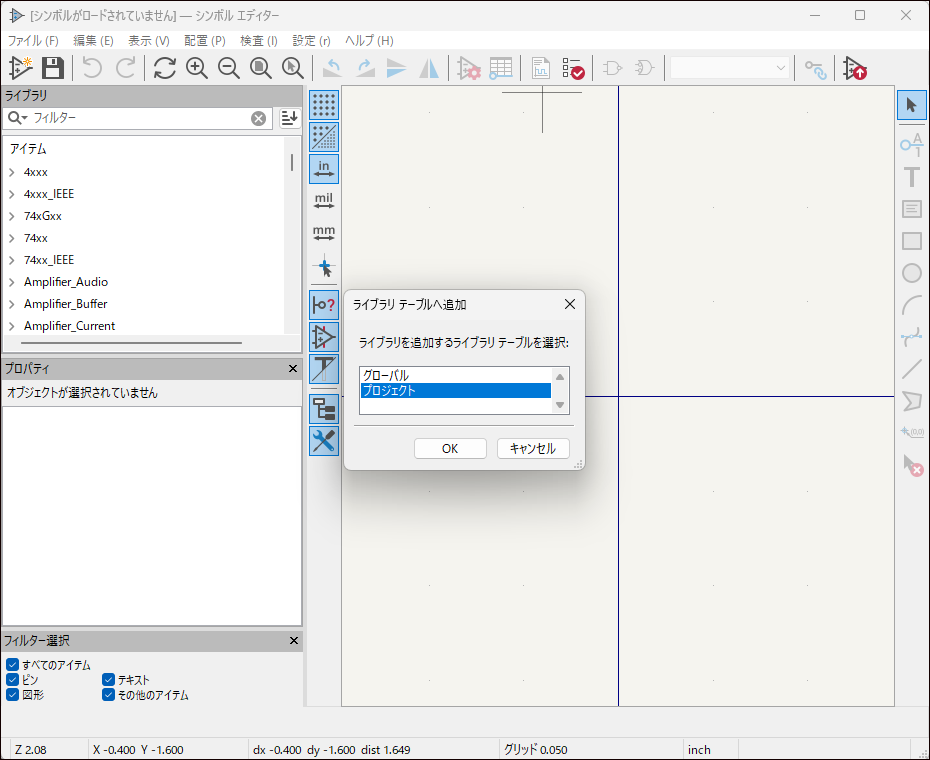Open the ファイル (F) menu

33,41
